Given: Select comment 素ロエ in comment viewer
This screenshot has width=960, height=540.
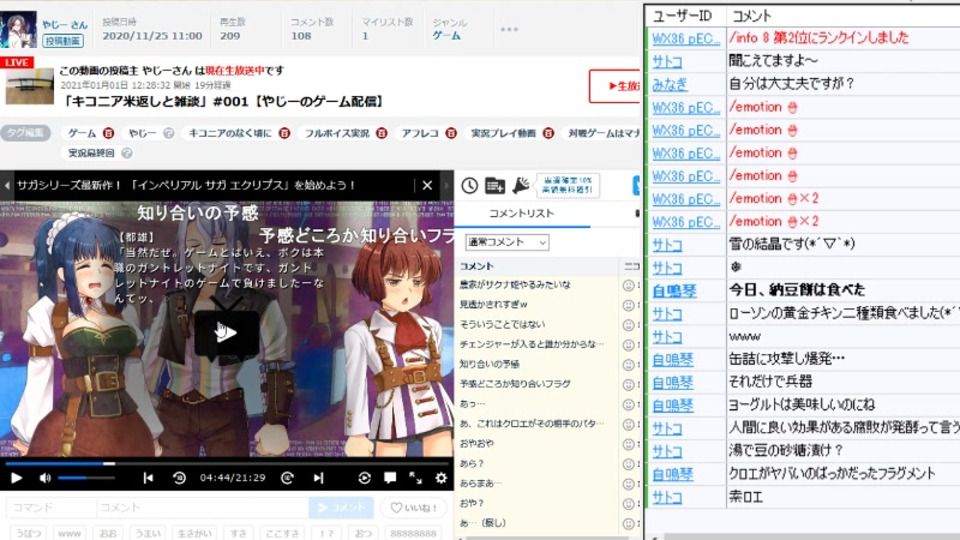Looking at the screenshot, I should (746, 497).
